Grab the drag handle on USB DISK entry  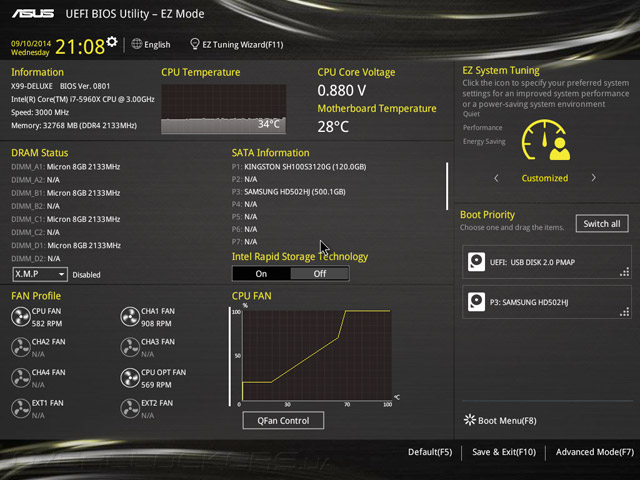tap(624, 272)
